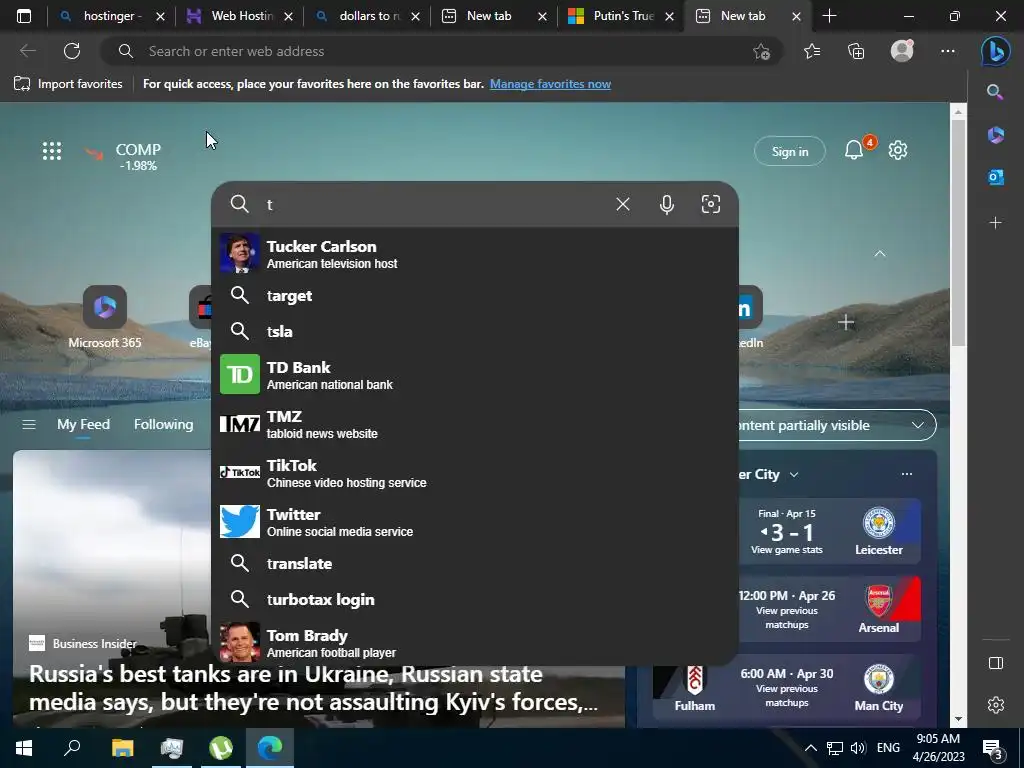Open the feed hamburger menu

[x=29, y=424]
